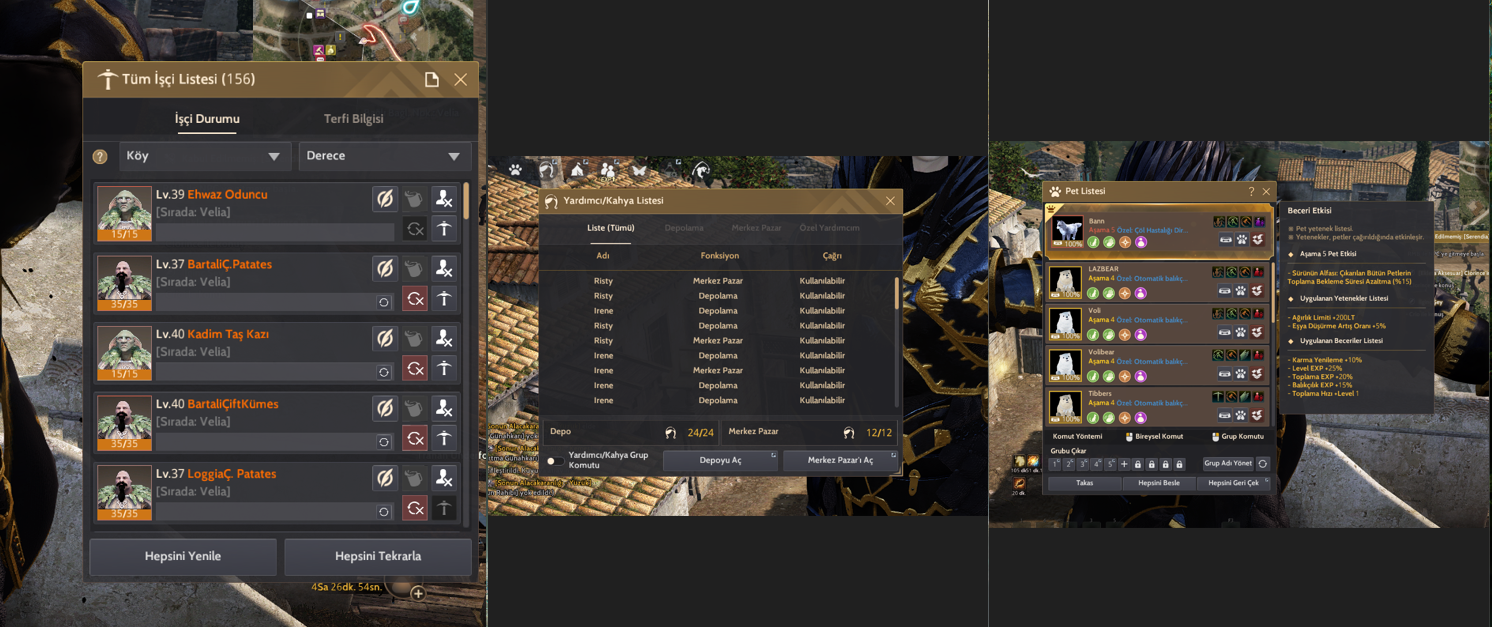Screen dimensions: 1492x627
Task: Select Liste (Tümü) tab in maid list
Action: click(x=610, y=228)
